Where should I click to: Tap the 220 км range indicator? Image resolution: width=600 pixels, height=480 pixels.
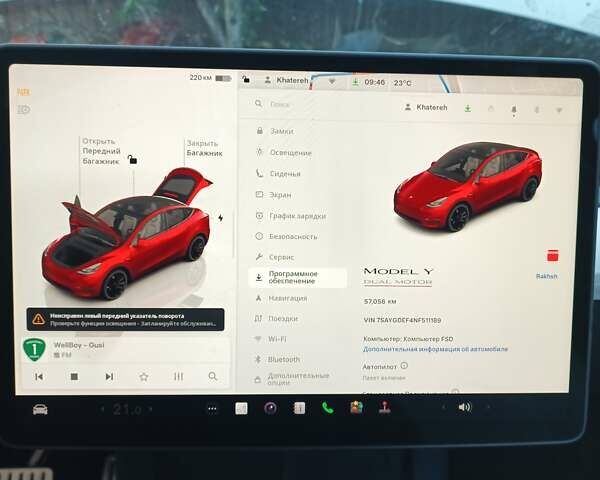[x=210, y=78]
